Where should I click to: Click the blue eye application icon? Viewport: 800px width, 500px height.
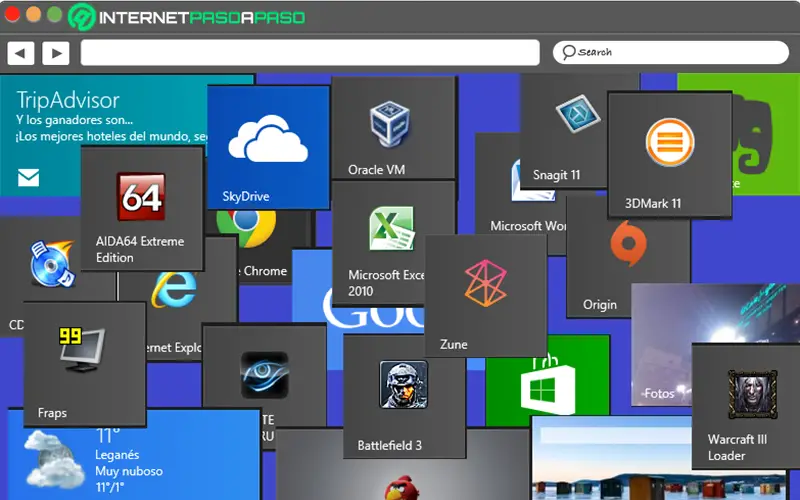[265, 375]
